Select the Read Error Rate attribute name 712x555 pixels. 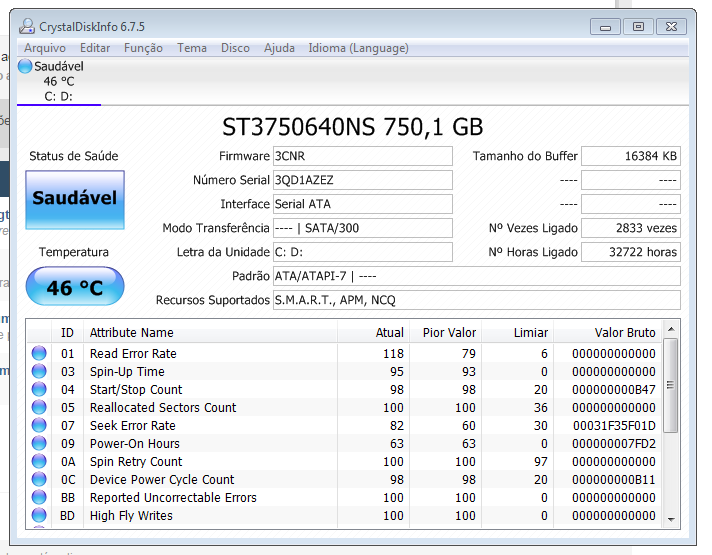133,353
